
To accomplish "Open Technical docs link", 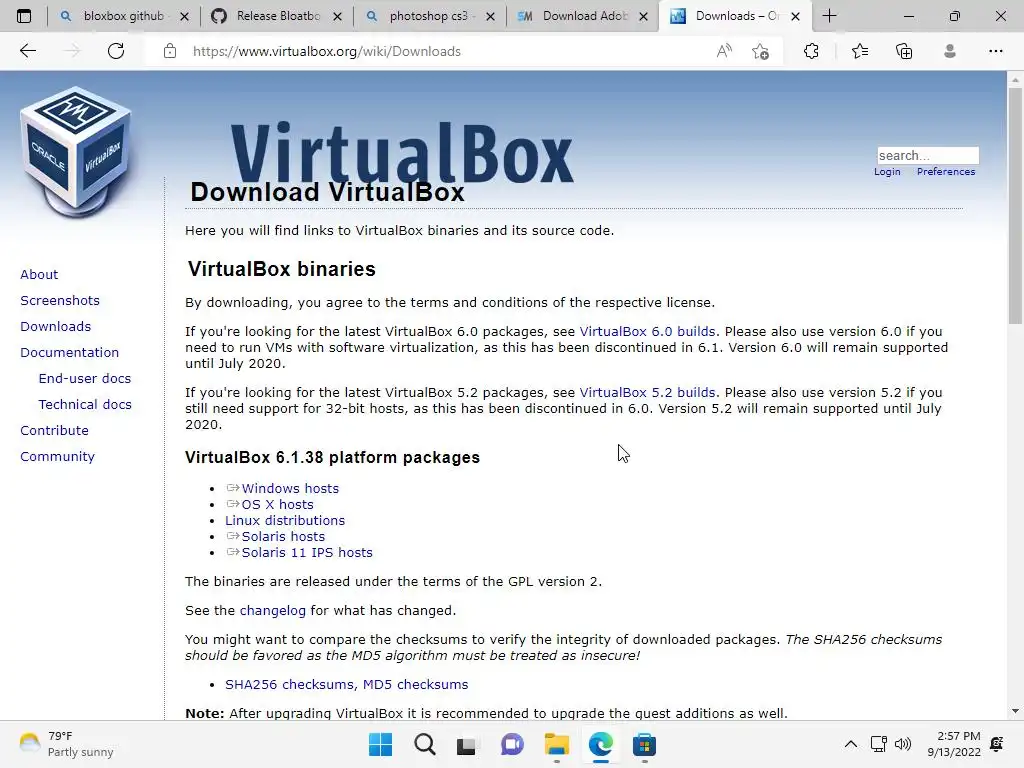I will pos(85,405).
